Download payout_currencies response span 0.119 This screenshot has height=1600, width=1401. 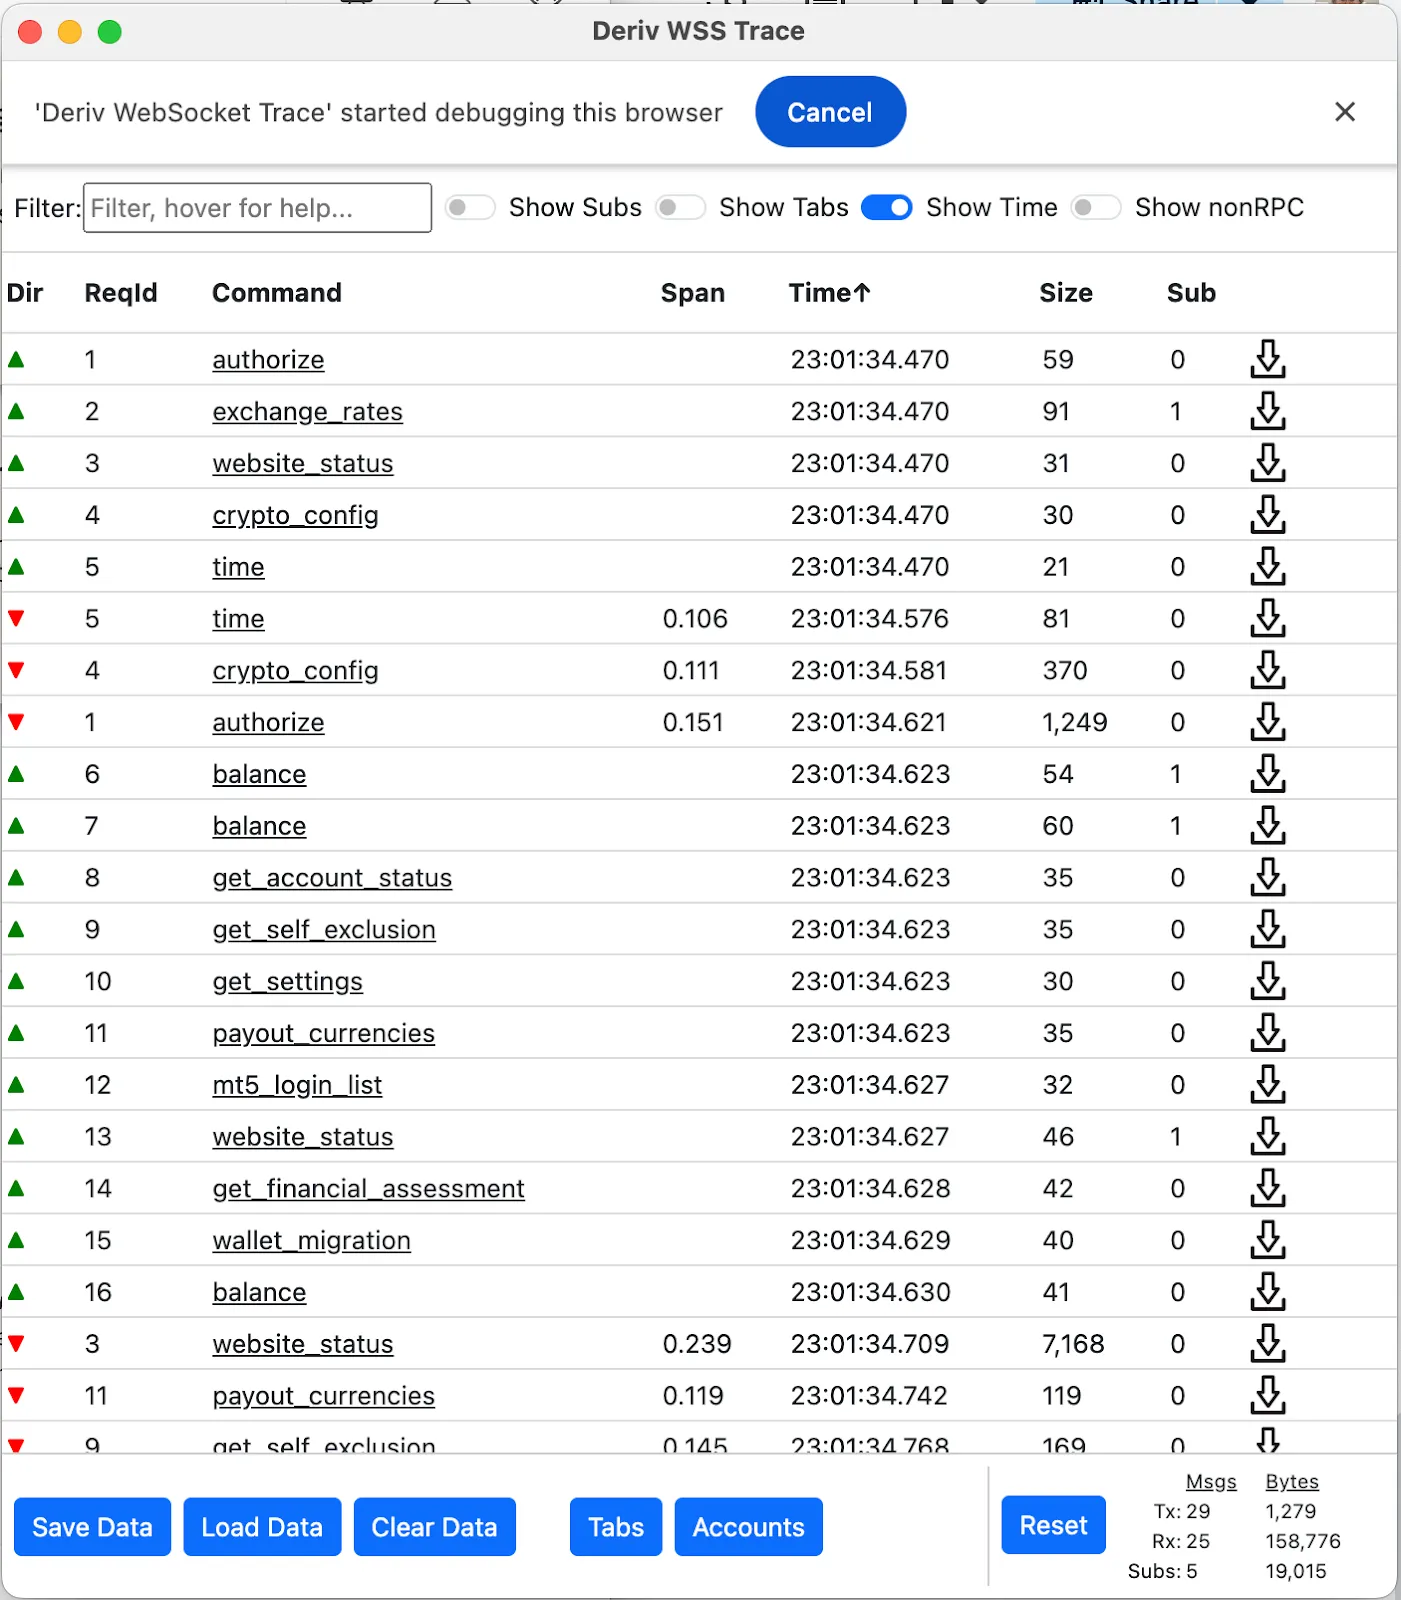(1268, 1395)
